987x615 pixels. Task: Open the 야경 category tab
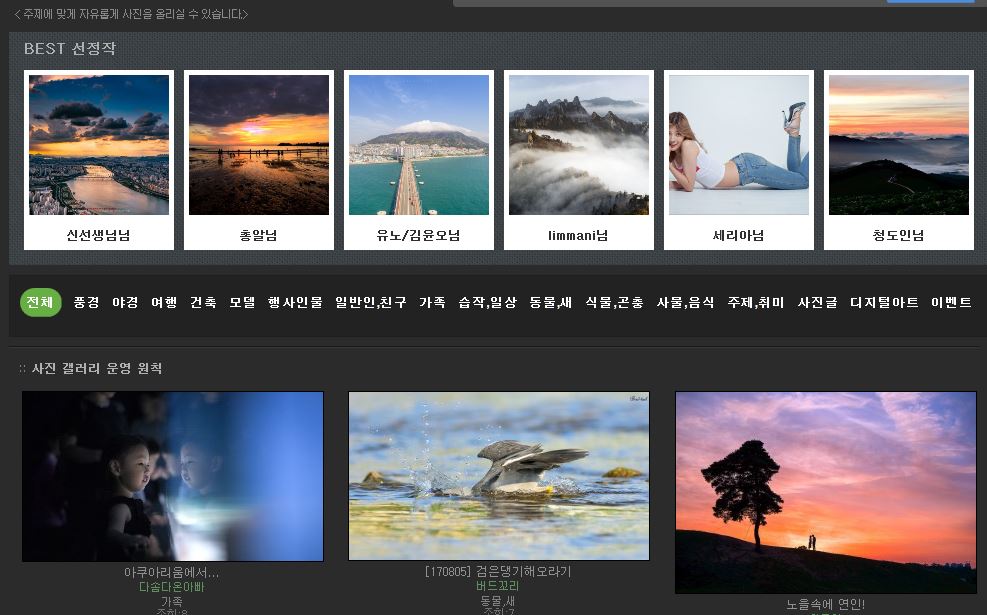click(125, 302)
